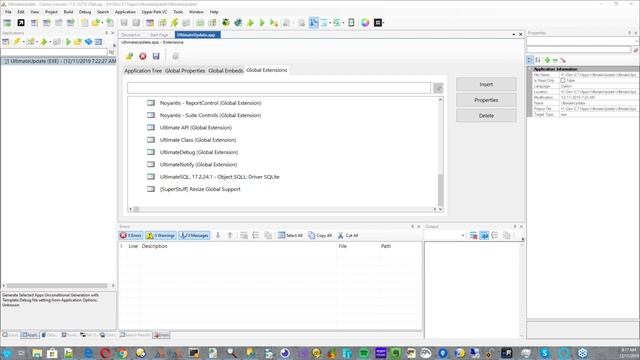Select the Global Extensions tab
This screenshot has height=360, width=640.
[267, 70]
